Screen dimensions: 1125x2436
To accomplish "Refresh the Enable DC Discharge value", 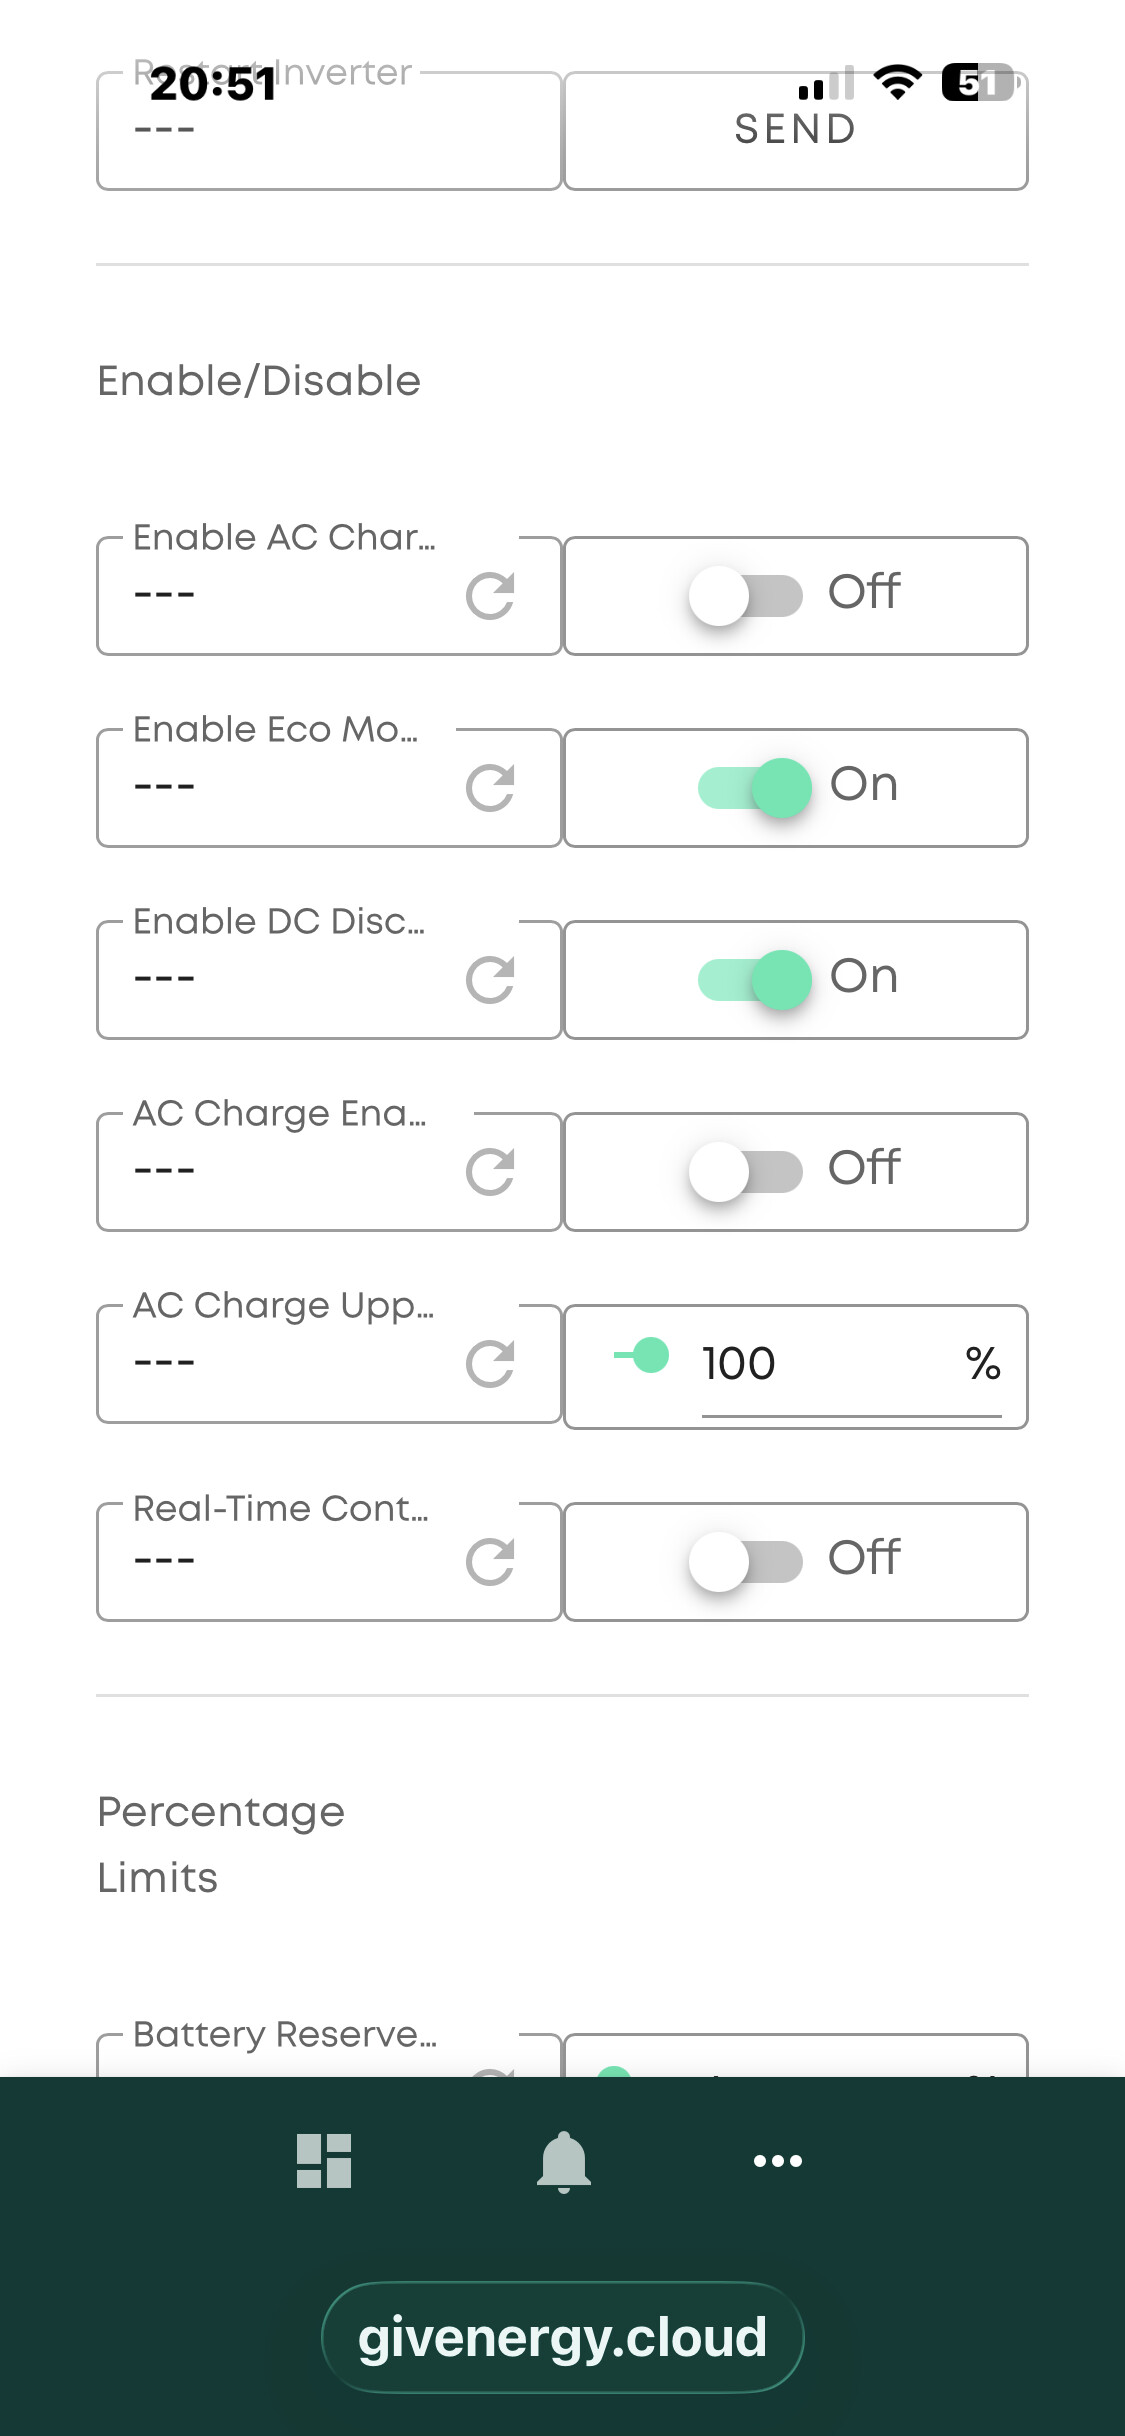I will (490, 980).
